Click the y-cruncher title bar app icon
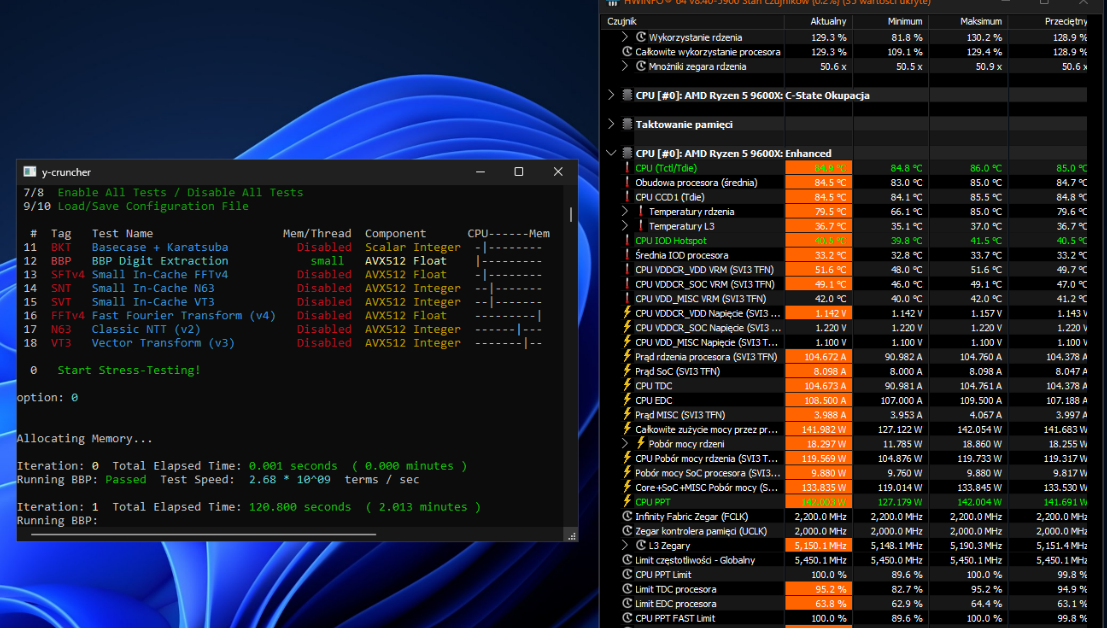This screenshot has height=628, width=1107. (29, 172)
